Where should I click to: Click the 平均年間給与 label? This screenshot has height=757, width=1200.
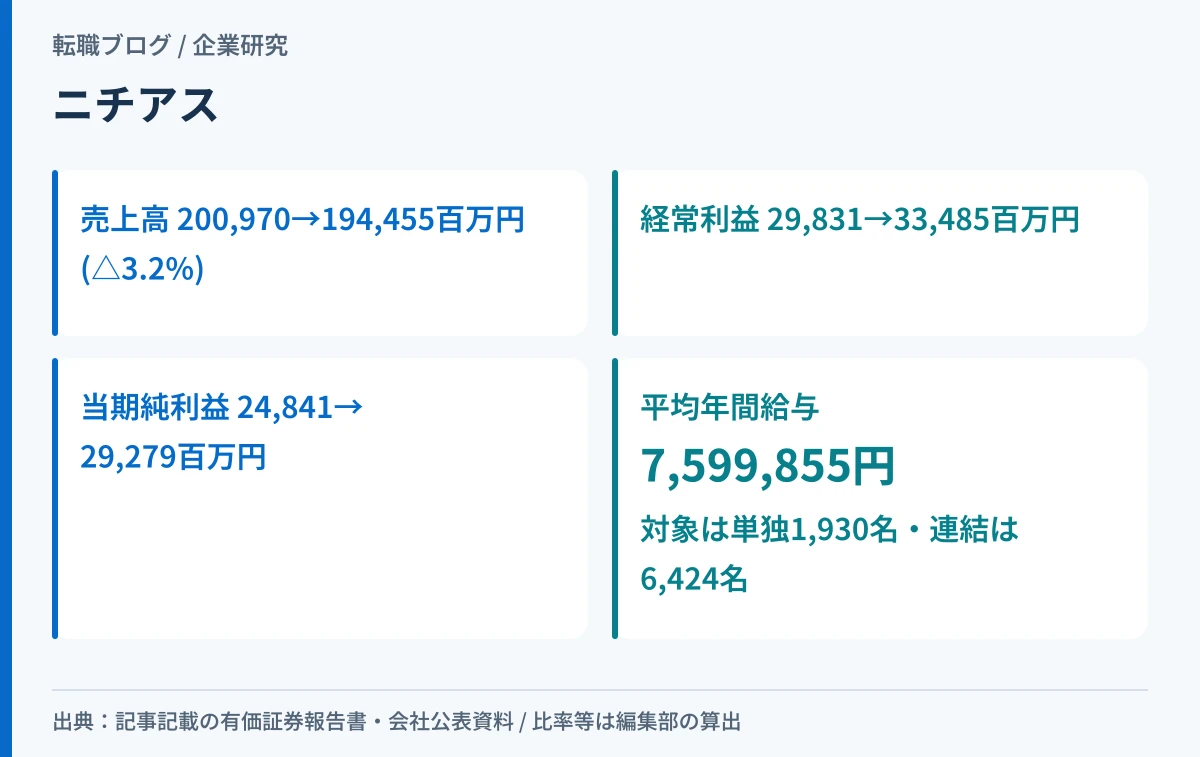coord(730,407)
